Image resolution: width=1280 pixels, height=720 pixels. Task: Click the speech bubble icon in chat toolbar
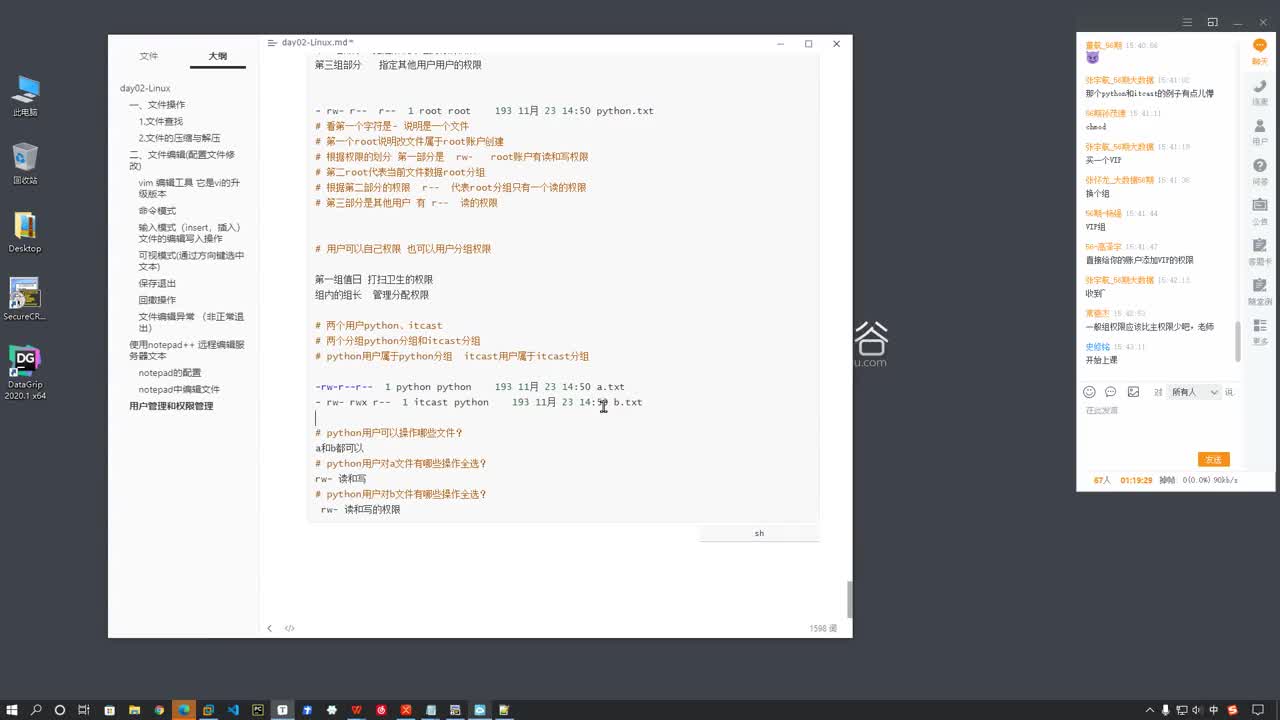tap(1111, 392)
